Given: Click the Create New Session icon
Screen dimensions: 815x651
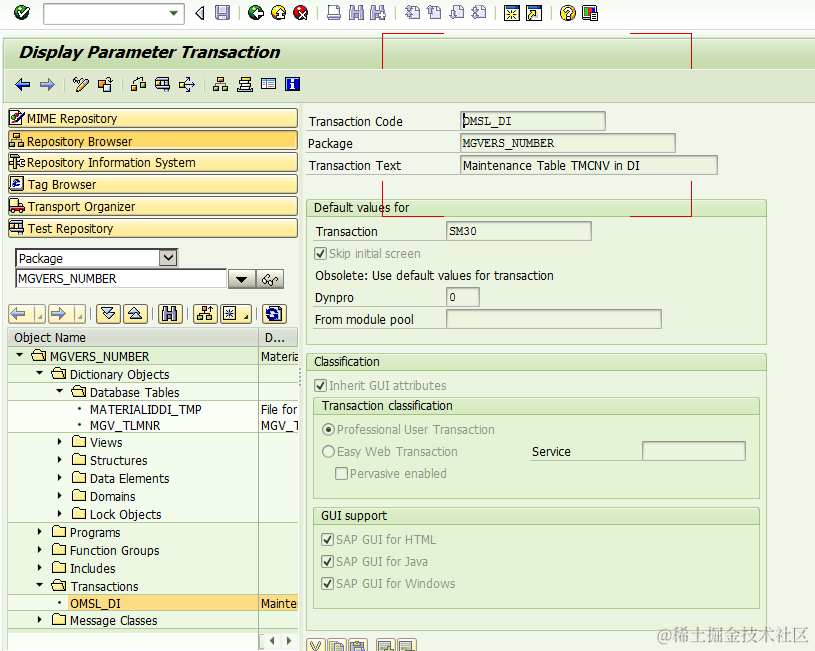Looking at the screenshot, I should coord(511,12).
